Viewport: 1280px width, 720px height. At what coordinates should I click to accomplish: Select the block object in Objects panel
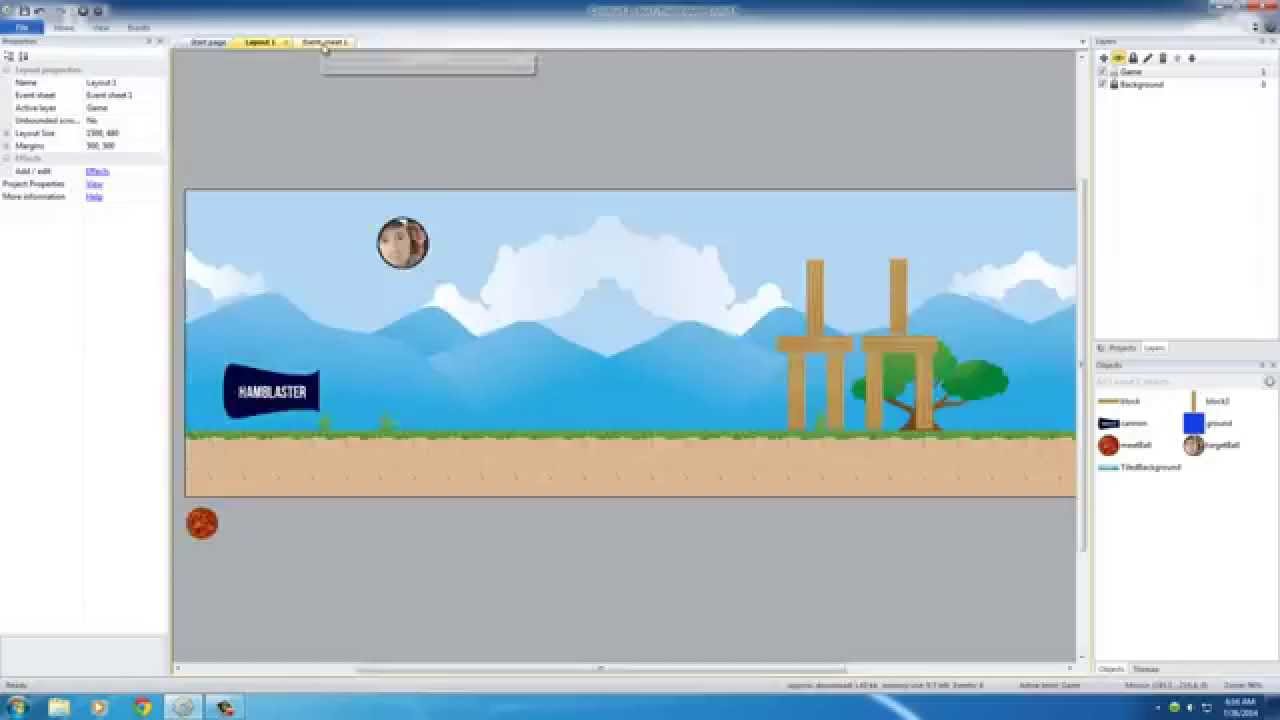pos(1120,401)
